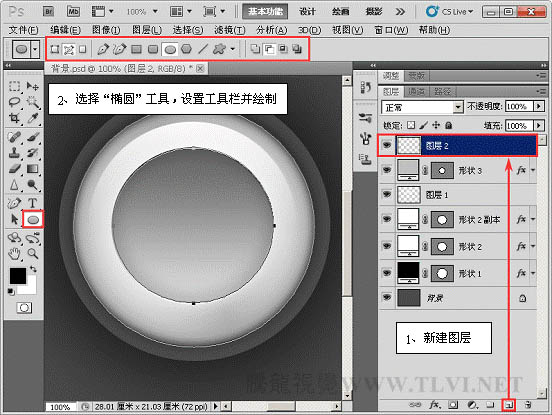Choose Rounded Rectangle shape in options bar
The image size is (552, 415).
click(153, 49)
